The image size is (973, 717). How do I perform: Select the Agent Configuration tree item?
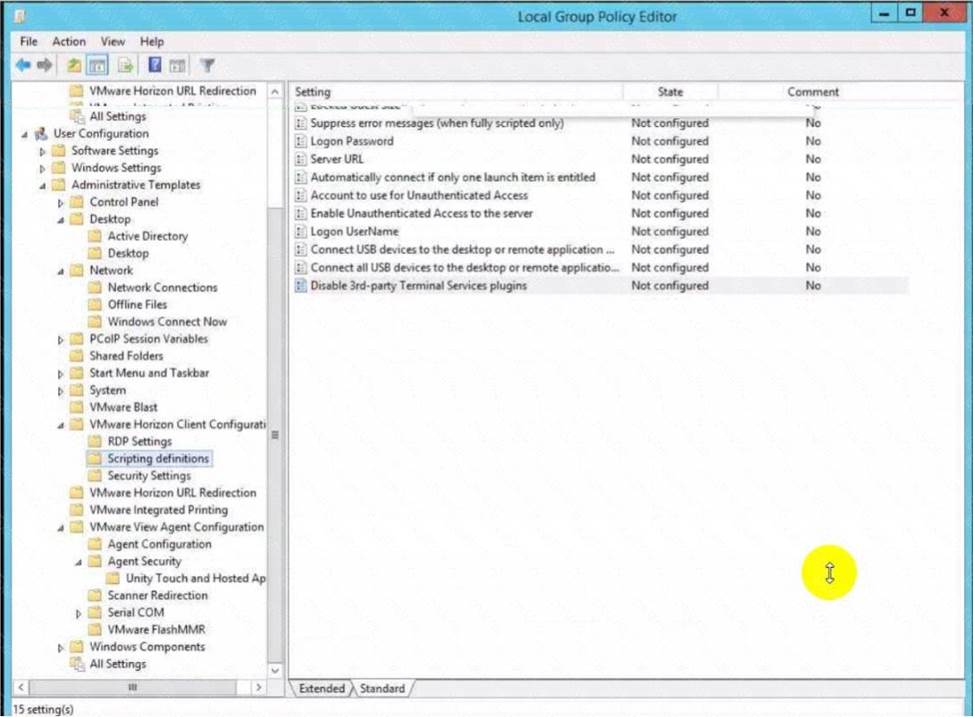pyautogui.click(x=159, y=544)
